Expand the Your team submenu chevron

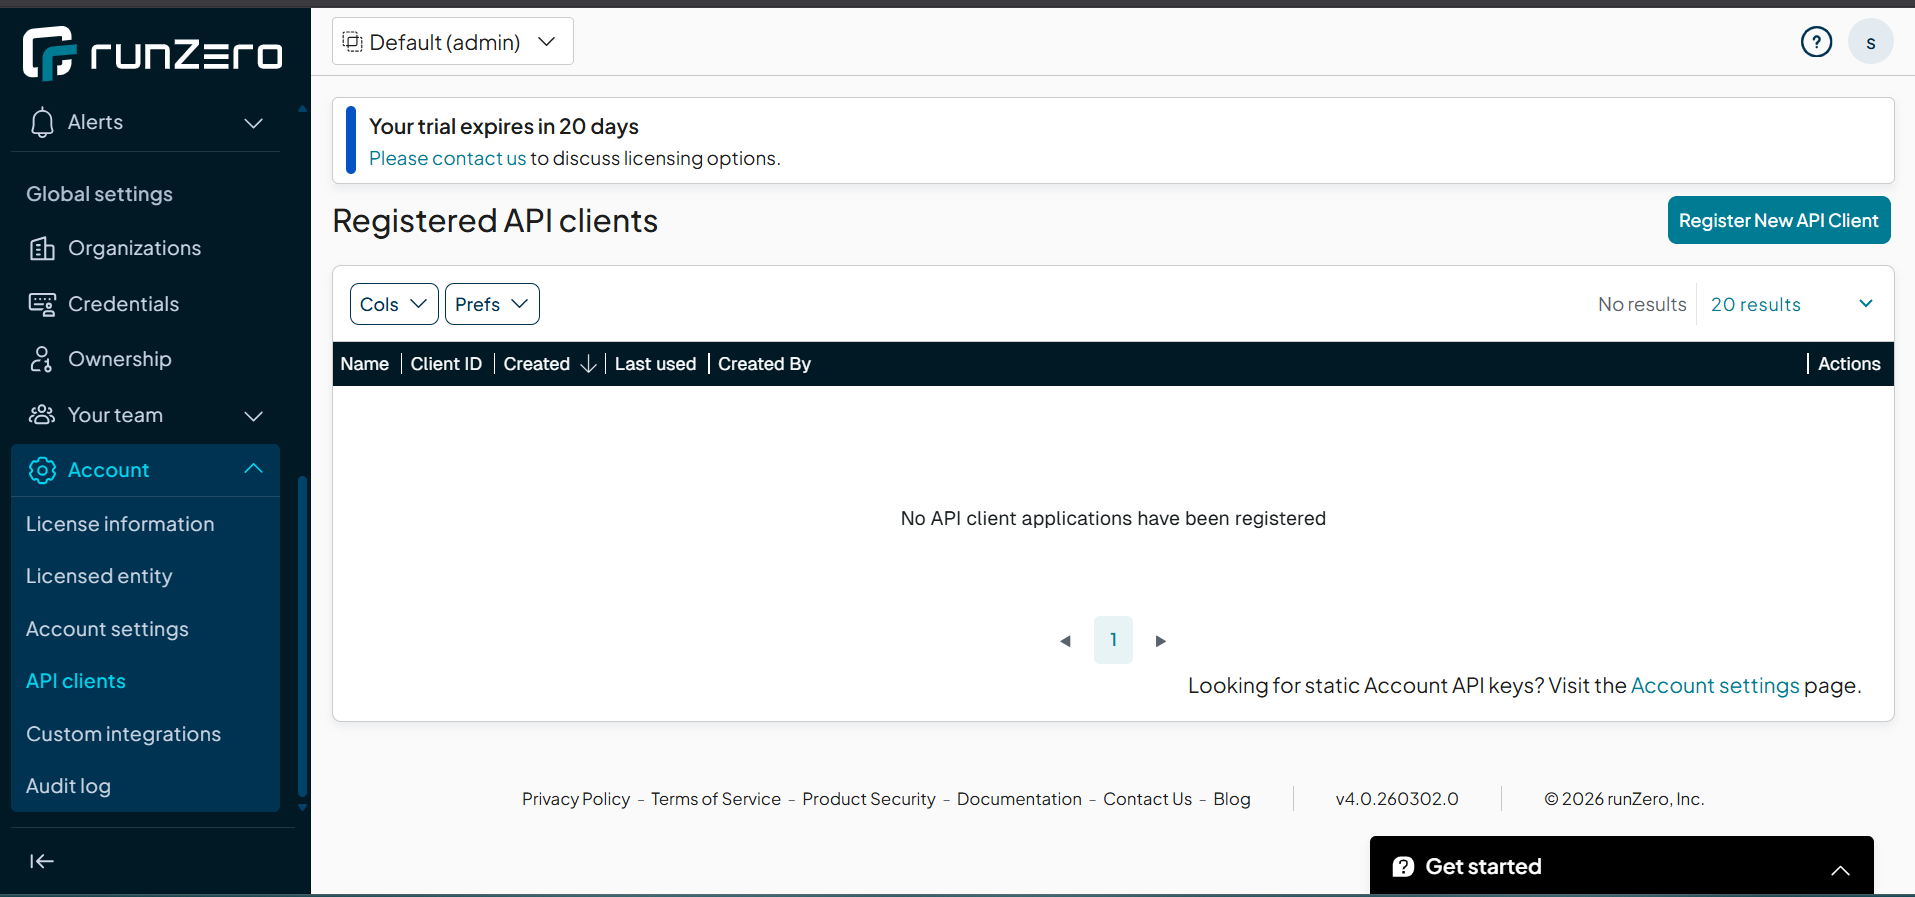[x=254, y=416]
